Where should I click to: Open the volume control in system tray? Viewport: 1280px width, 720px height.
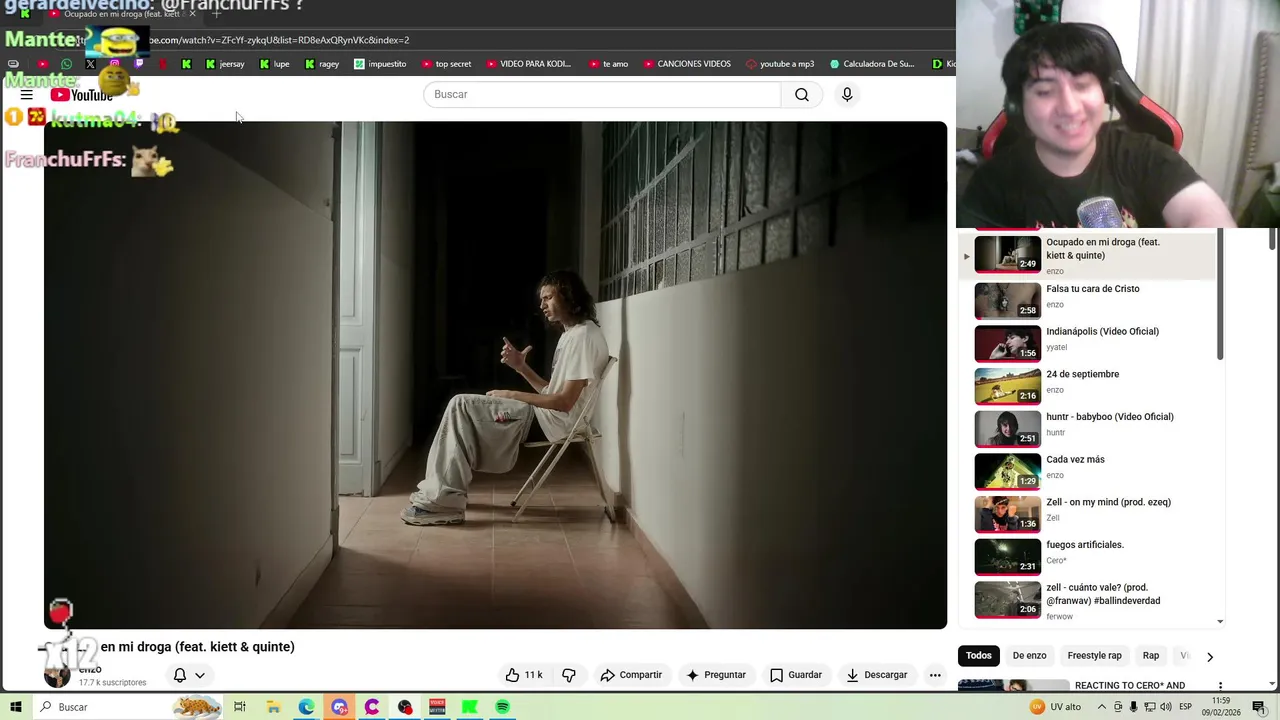pos(1166,707)
